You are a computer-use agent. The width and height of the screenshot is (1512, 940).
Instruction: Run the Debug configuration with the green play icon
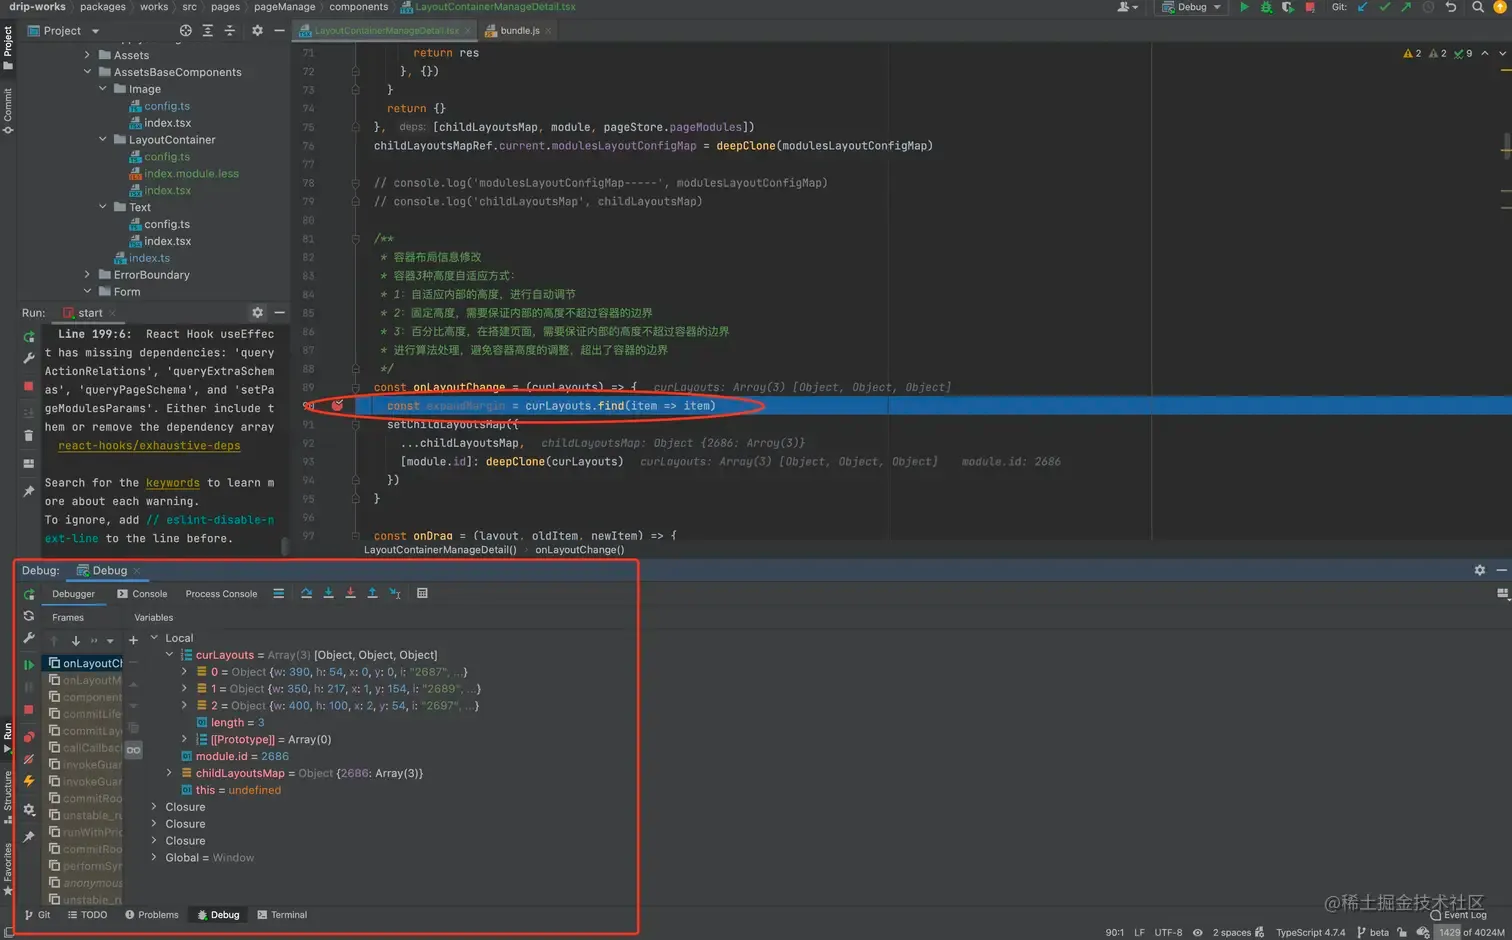pos(1244,7)
